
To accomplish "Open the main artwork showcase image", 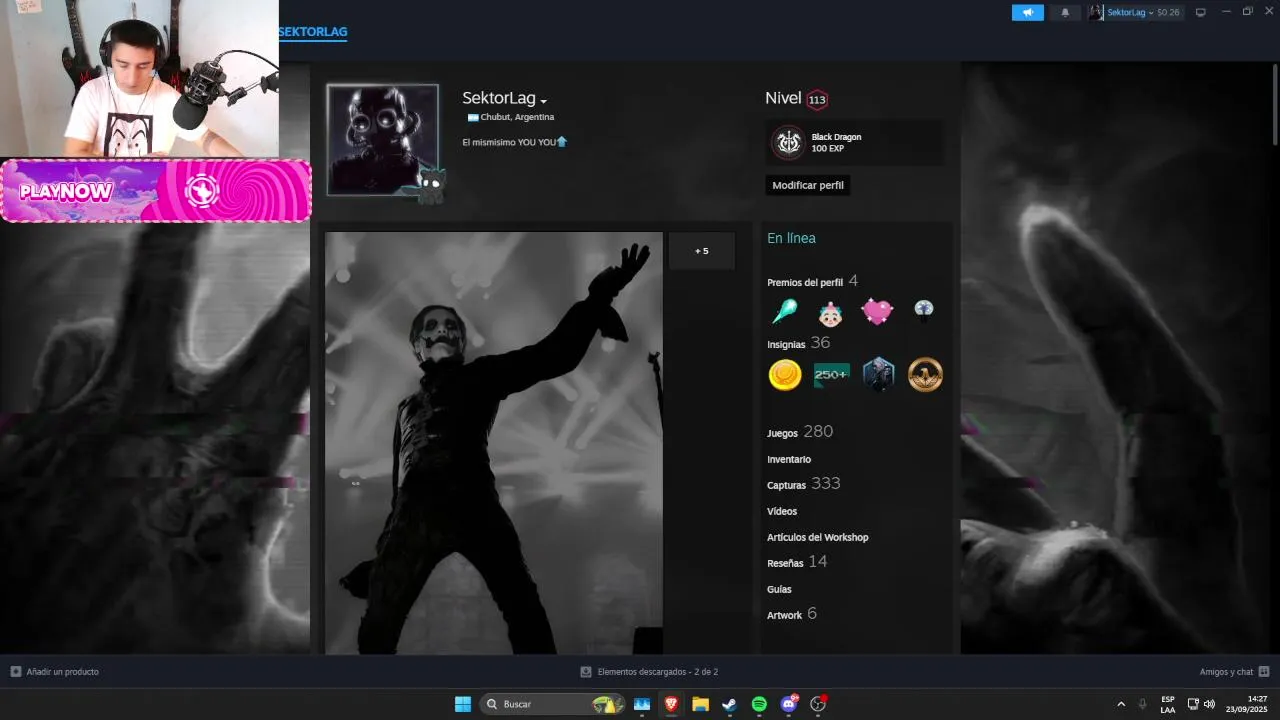I will pyautogui.click(x=494, y=443).
